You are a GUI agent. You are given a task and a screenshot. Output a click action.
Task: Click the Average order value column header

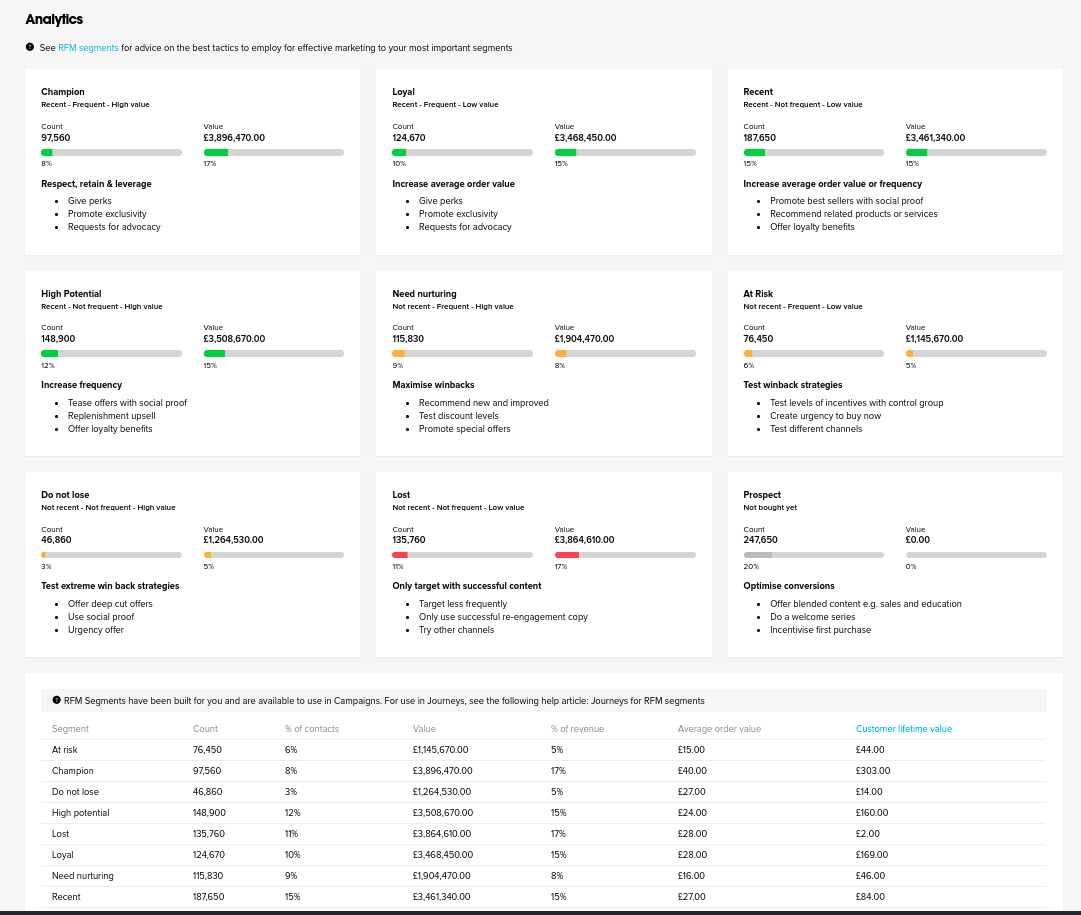[x=719, y=729]
